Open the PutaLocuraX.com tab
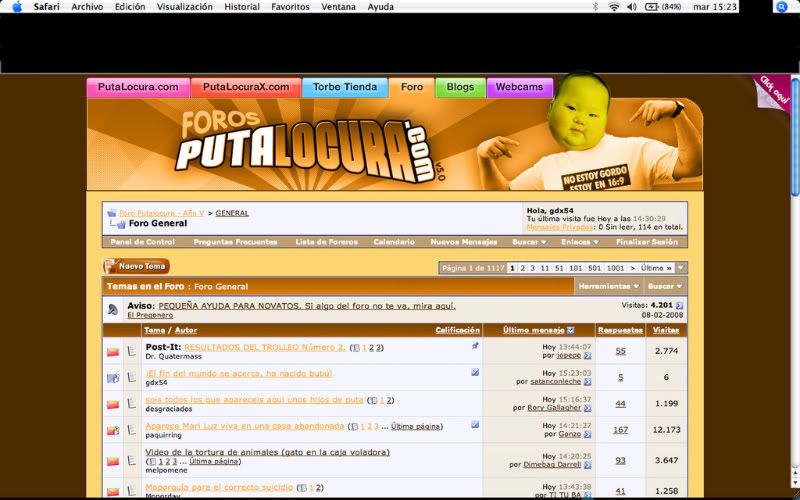 246,87
